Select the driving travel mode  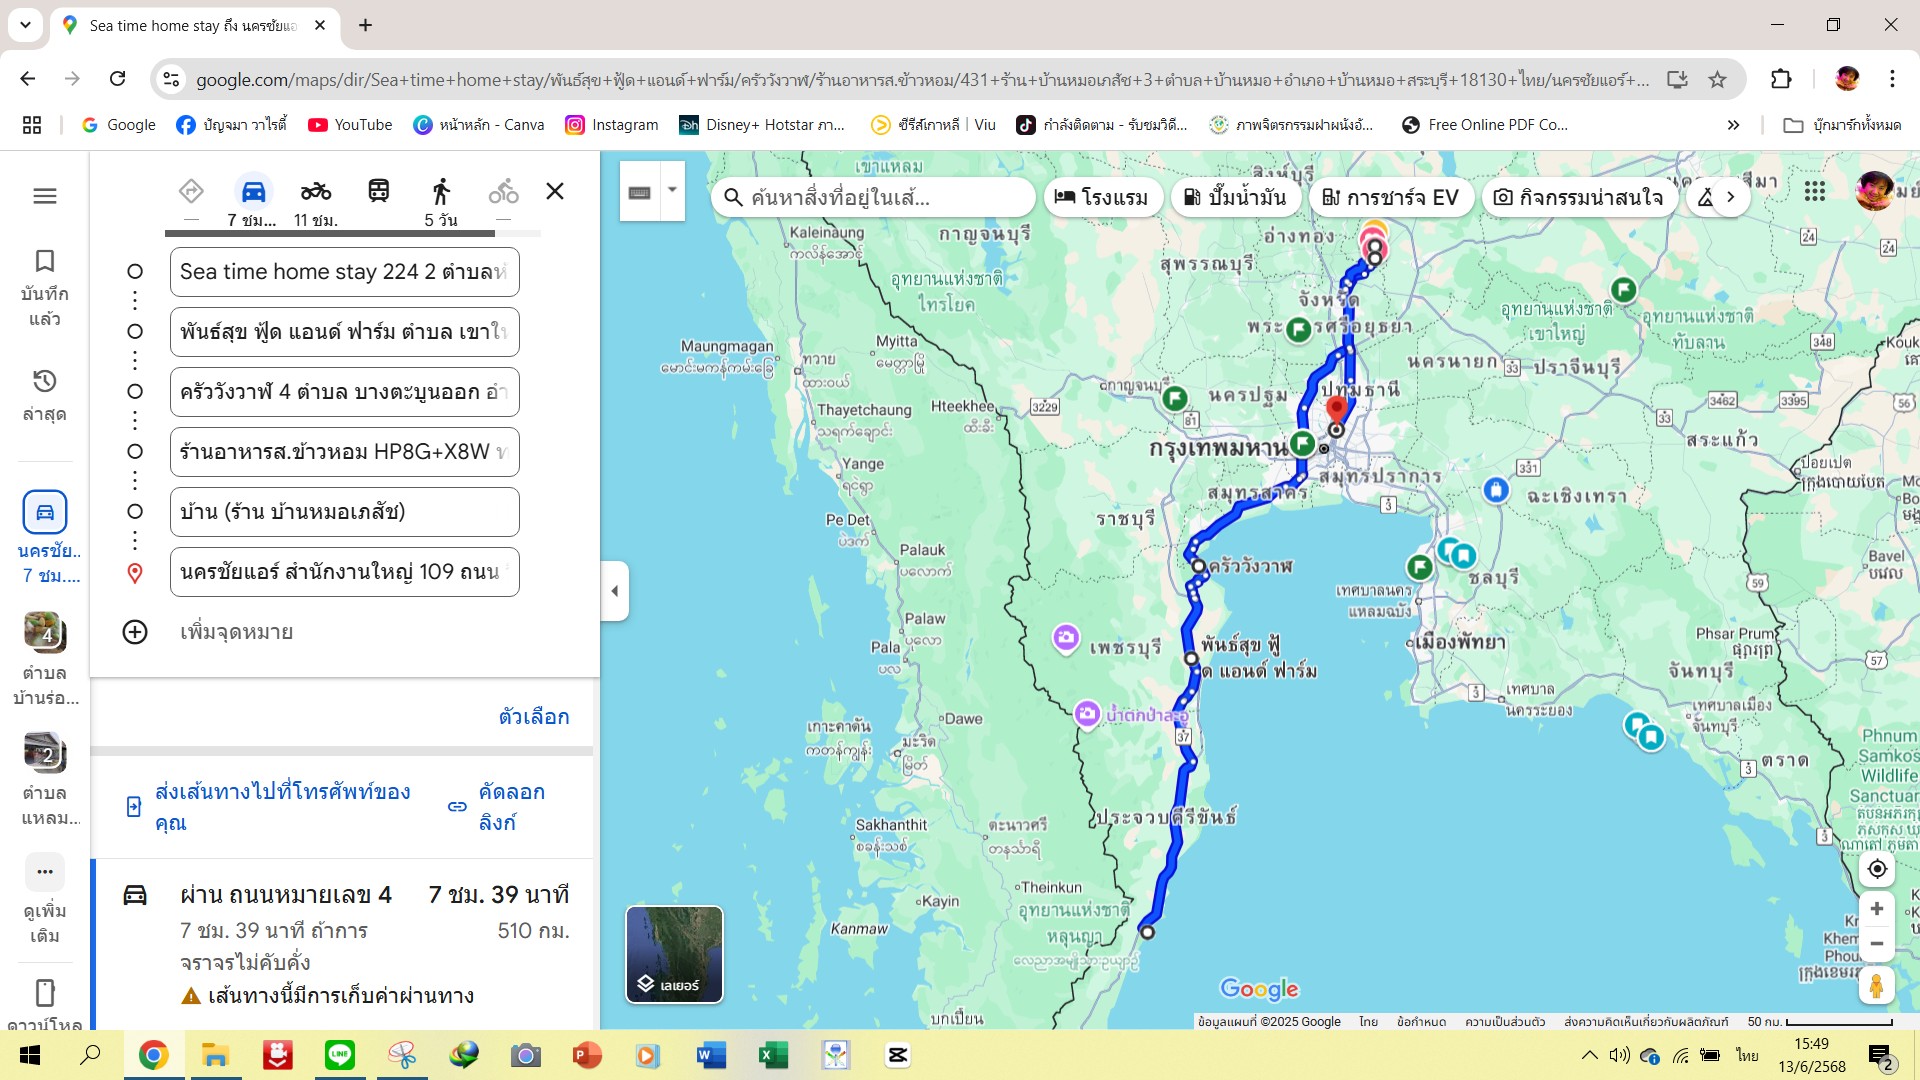[x=254, y=191]
